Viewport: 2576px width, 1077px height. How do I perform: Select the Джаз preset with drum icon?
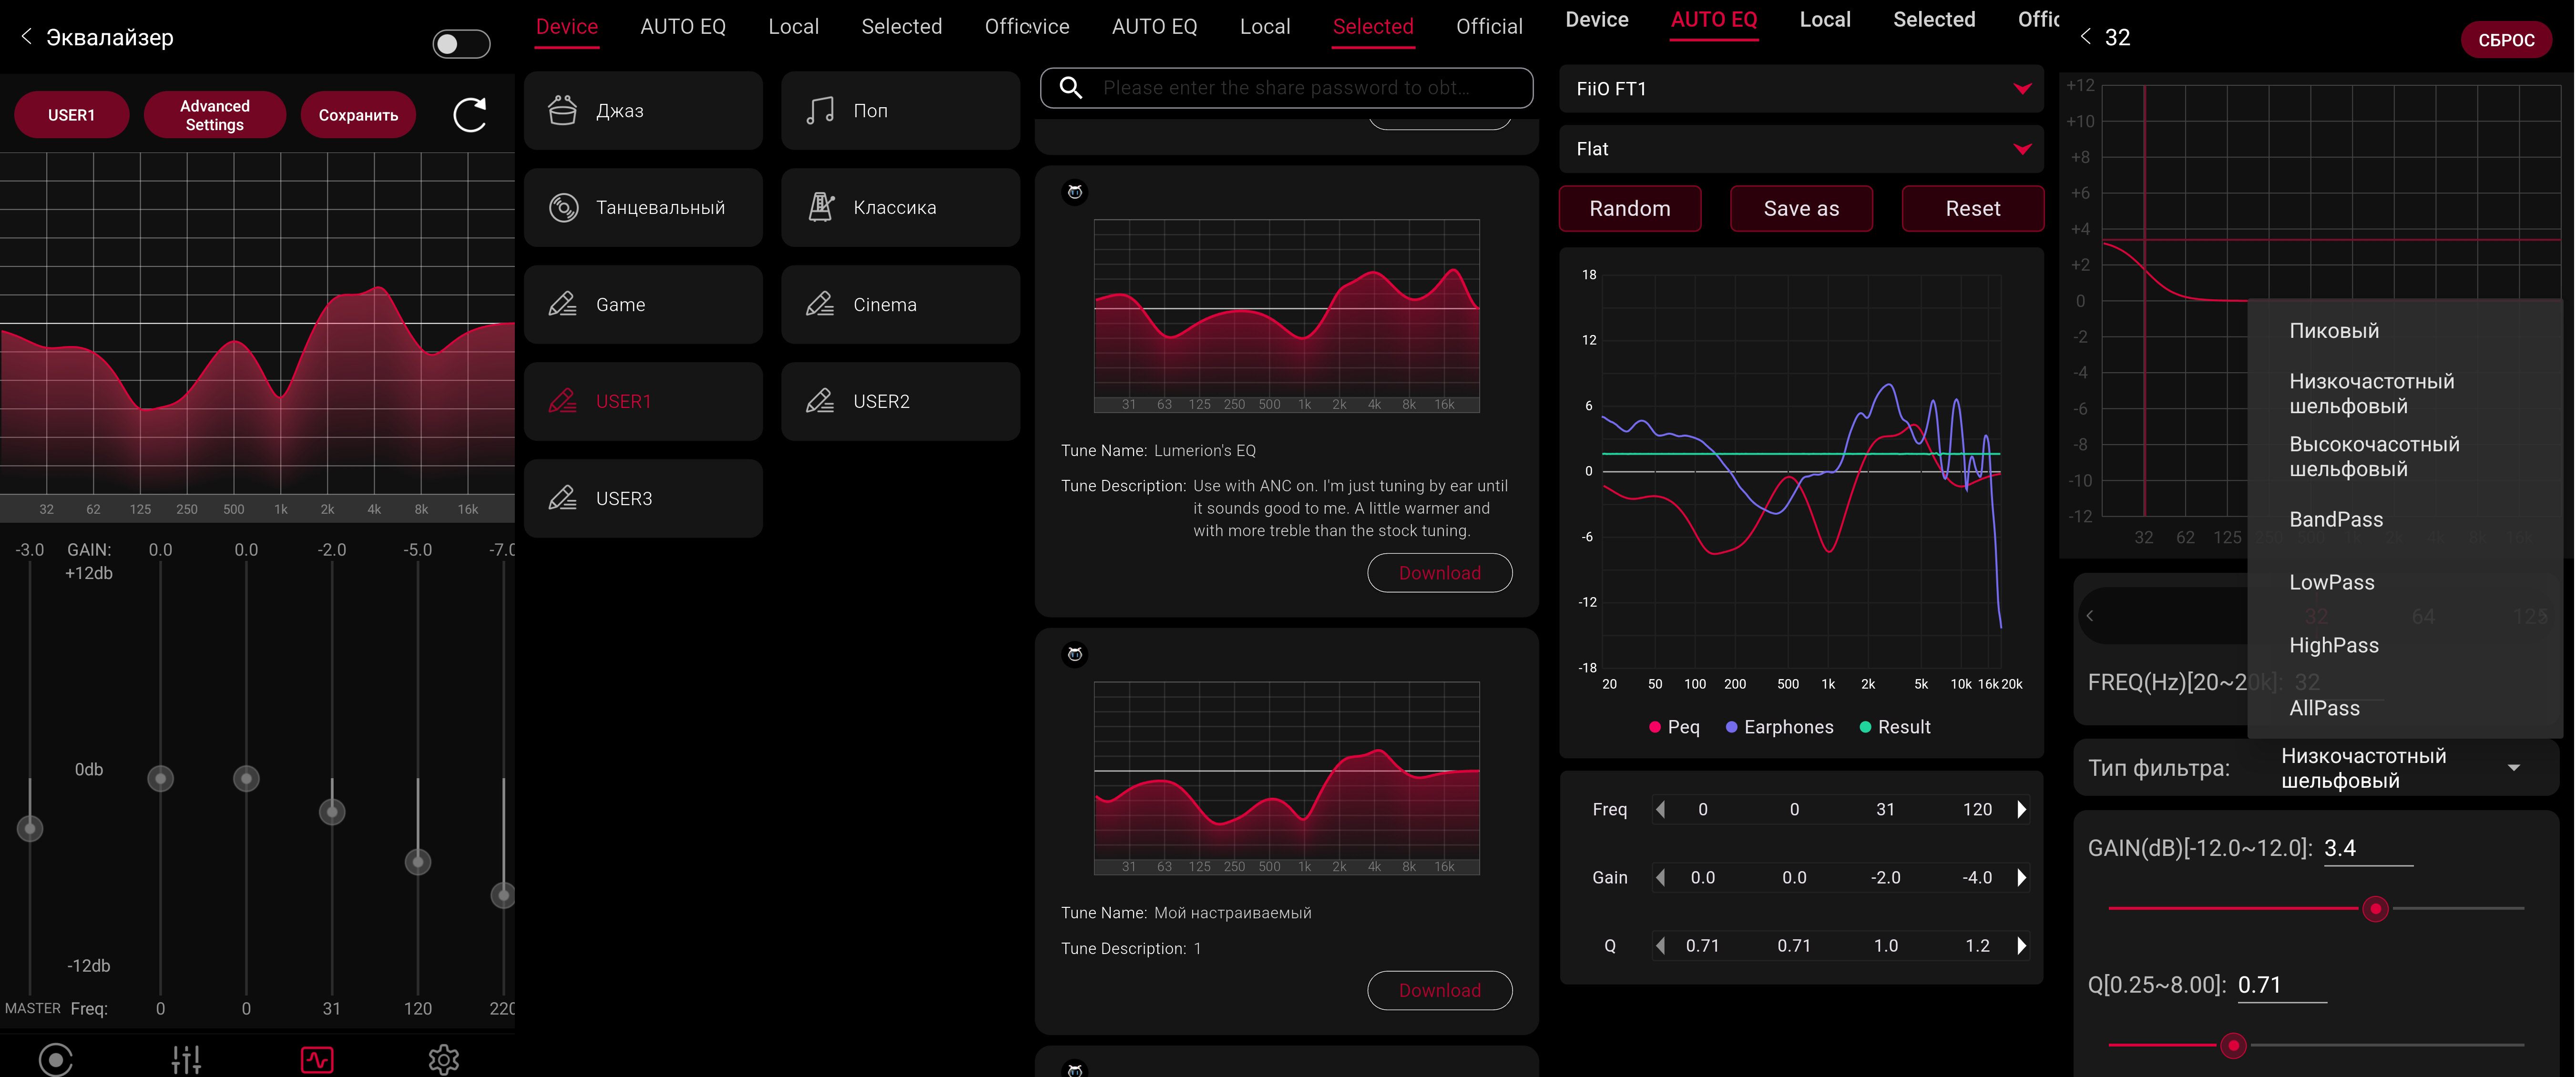tap(643, 111)
